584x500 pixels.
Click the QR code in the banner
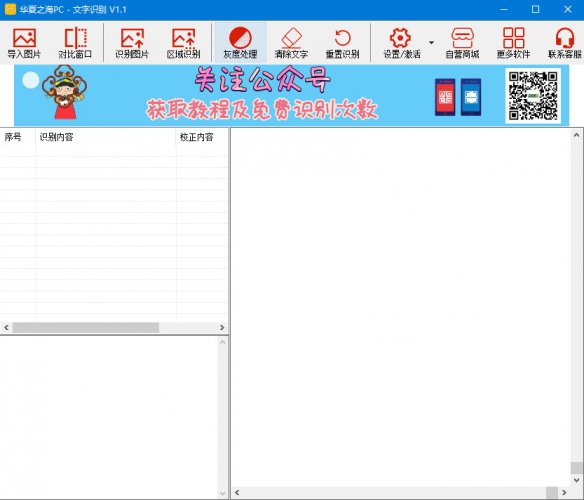point(533,96)
